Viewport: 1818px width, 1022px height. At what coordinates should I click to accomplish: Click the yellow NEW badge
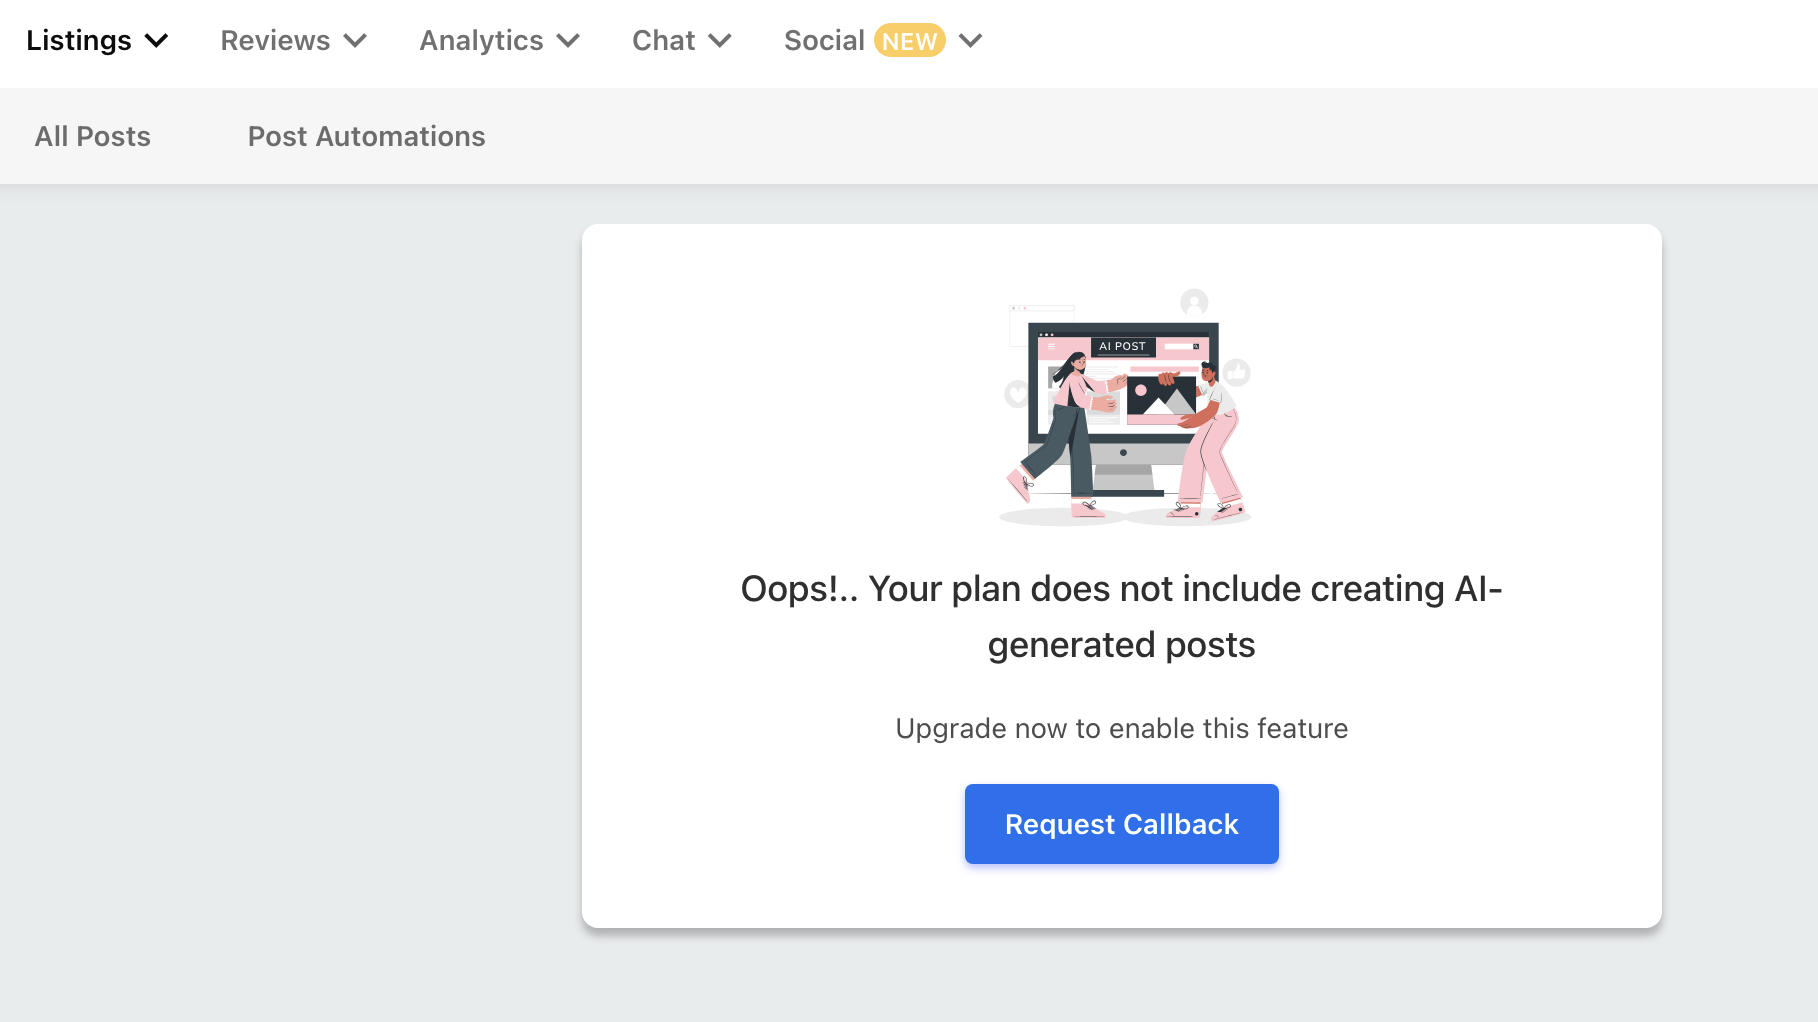coord(910,41)
